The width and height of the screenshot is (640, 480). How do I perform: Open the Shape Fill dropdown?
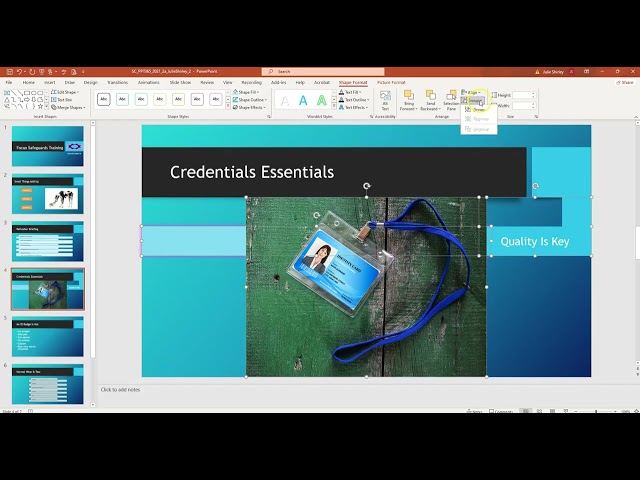click(x=246, y=92)
